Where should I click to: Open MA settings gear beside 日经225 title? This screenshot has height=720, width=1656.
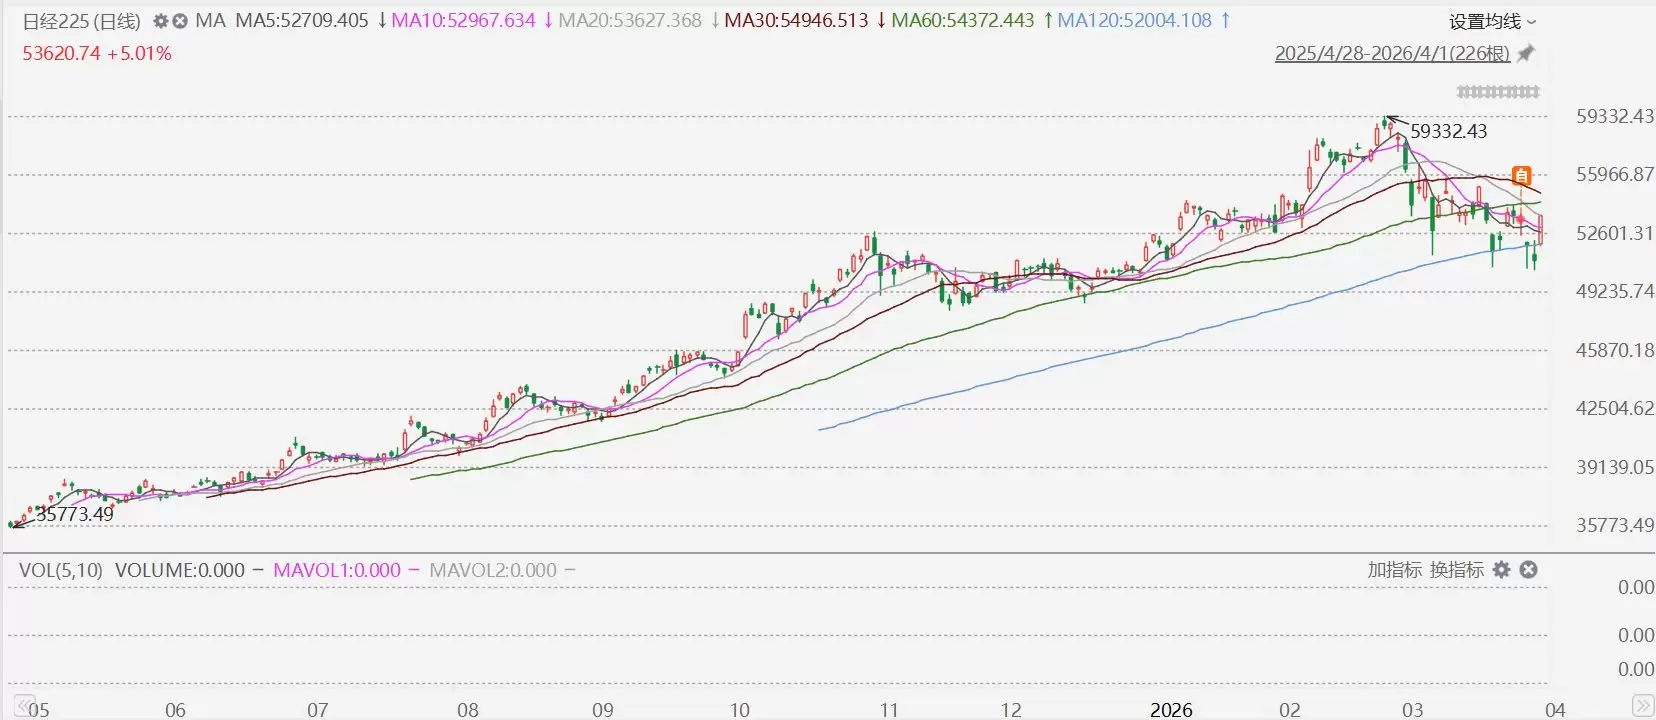point(160,21)
